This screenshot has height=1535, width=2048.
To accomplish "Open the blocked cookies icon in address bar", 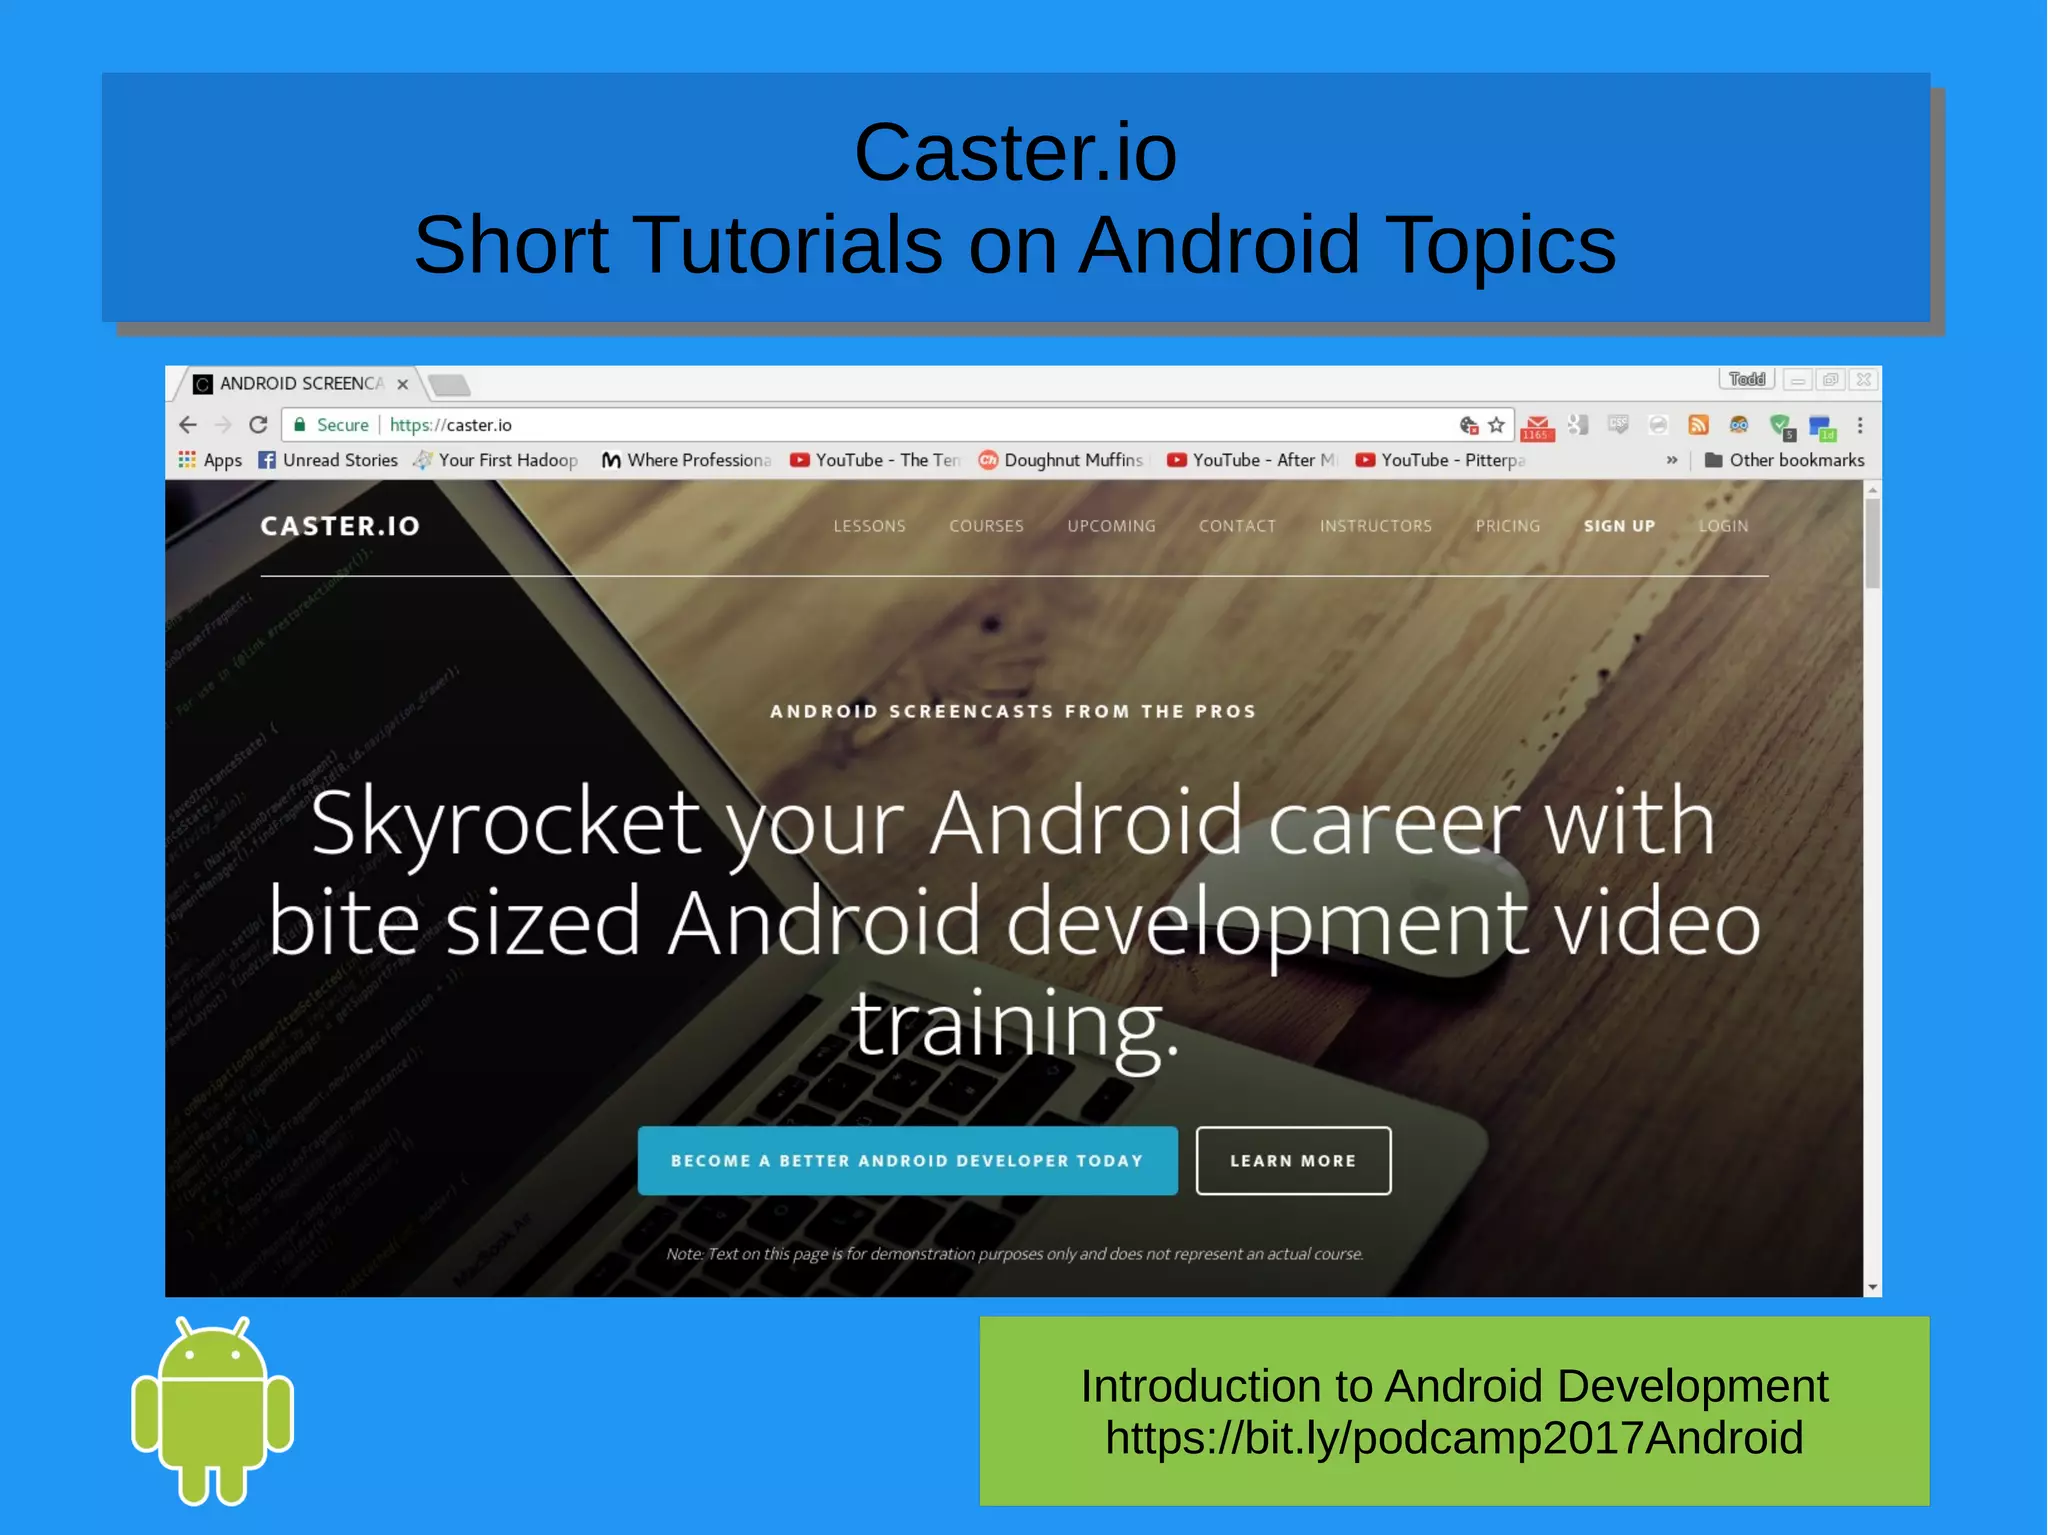I will 1468,425.
